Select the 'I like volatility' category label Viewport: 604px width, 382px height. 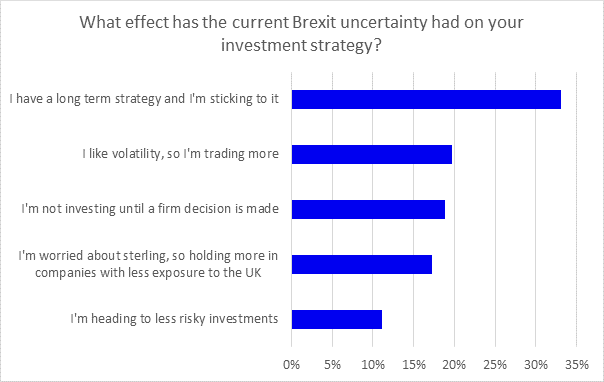point(180,154)
